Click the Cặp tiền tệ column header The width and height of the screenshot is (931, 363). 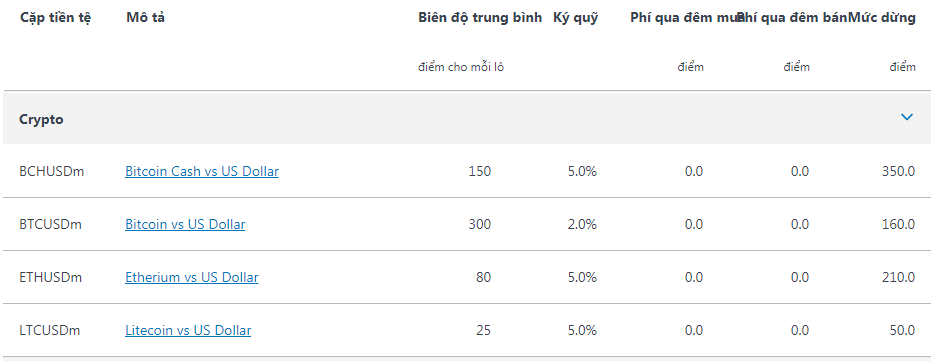tap(56, 18)
